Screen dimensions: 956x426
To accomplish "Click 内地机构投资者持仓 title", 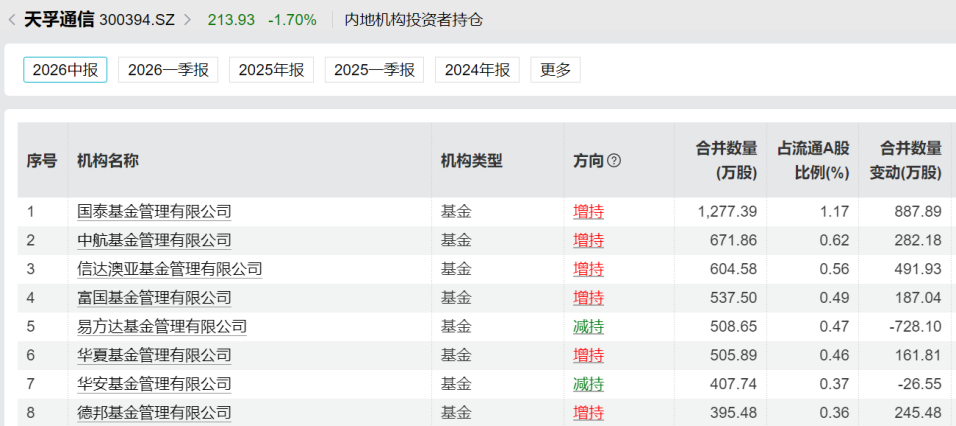I will coord(413,20).
